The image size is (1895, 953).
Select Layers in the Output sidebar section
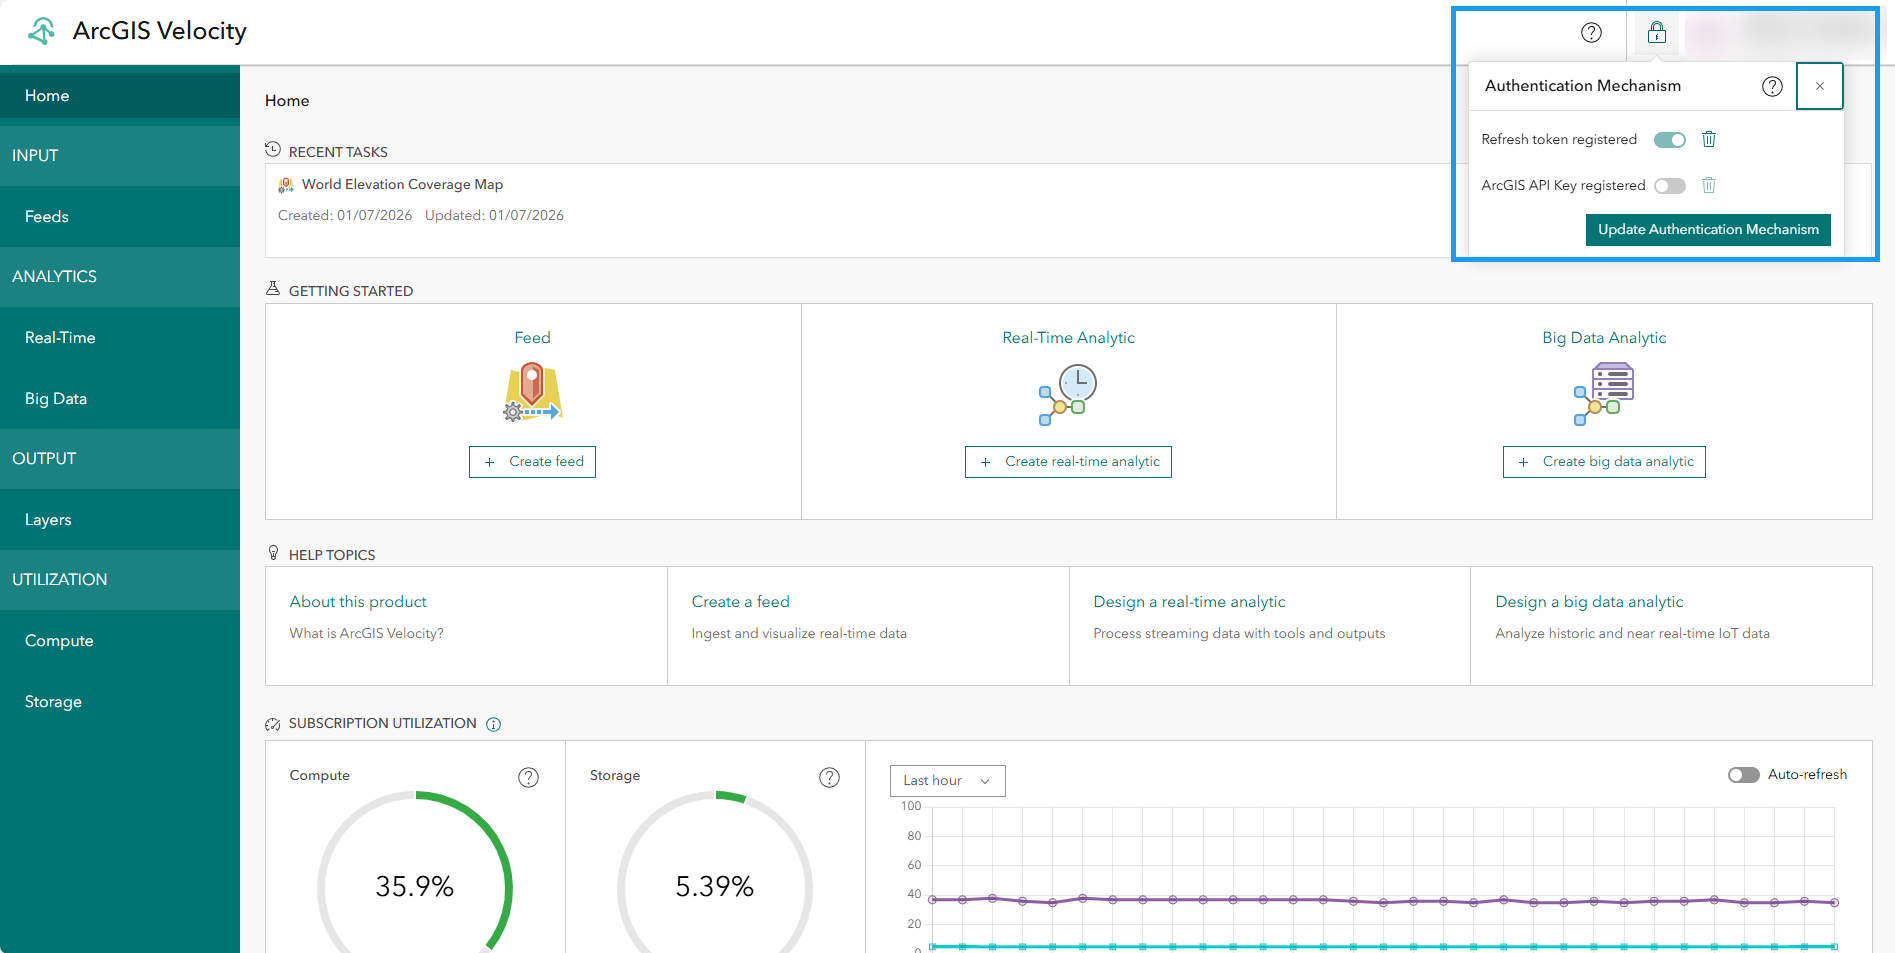pyautogui.click(x=48, y=519)
